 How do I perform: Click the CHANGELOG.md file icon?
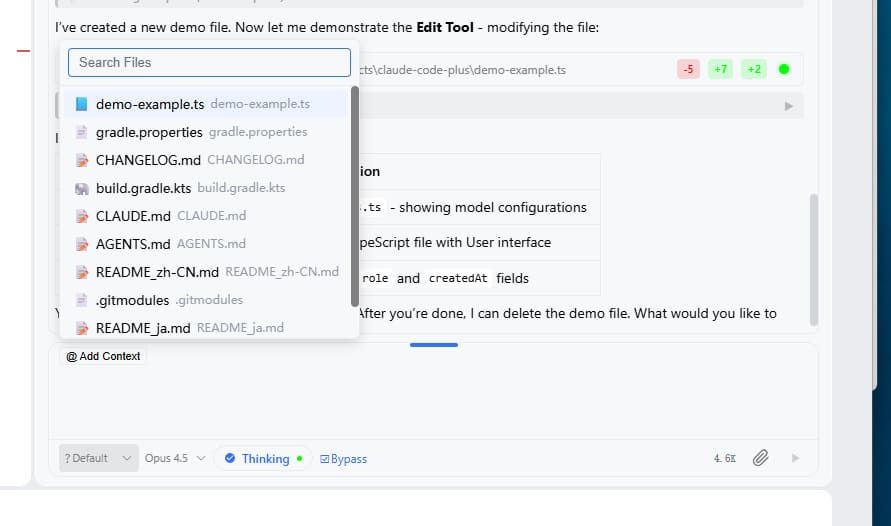click(81, 160)
